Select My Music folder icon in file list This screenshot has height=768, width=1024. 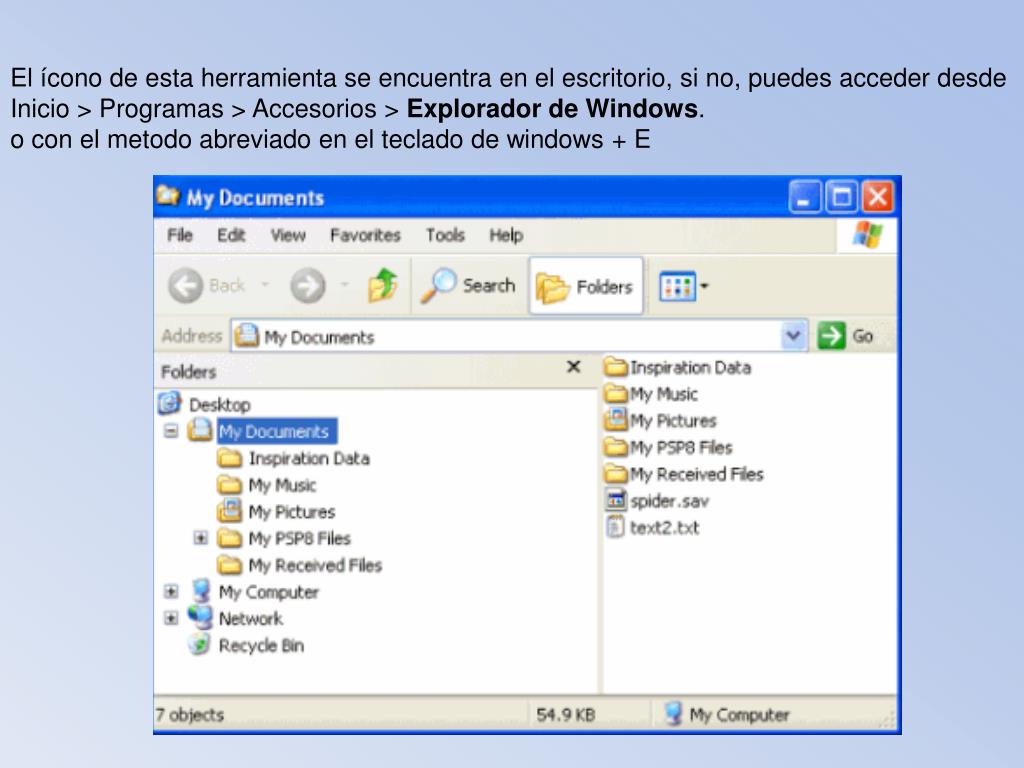[615, 393]
